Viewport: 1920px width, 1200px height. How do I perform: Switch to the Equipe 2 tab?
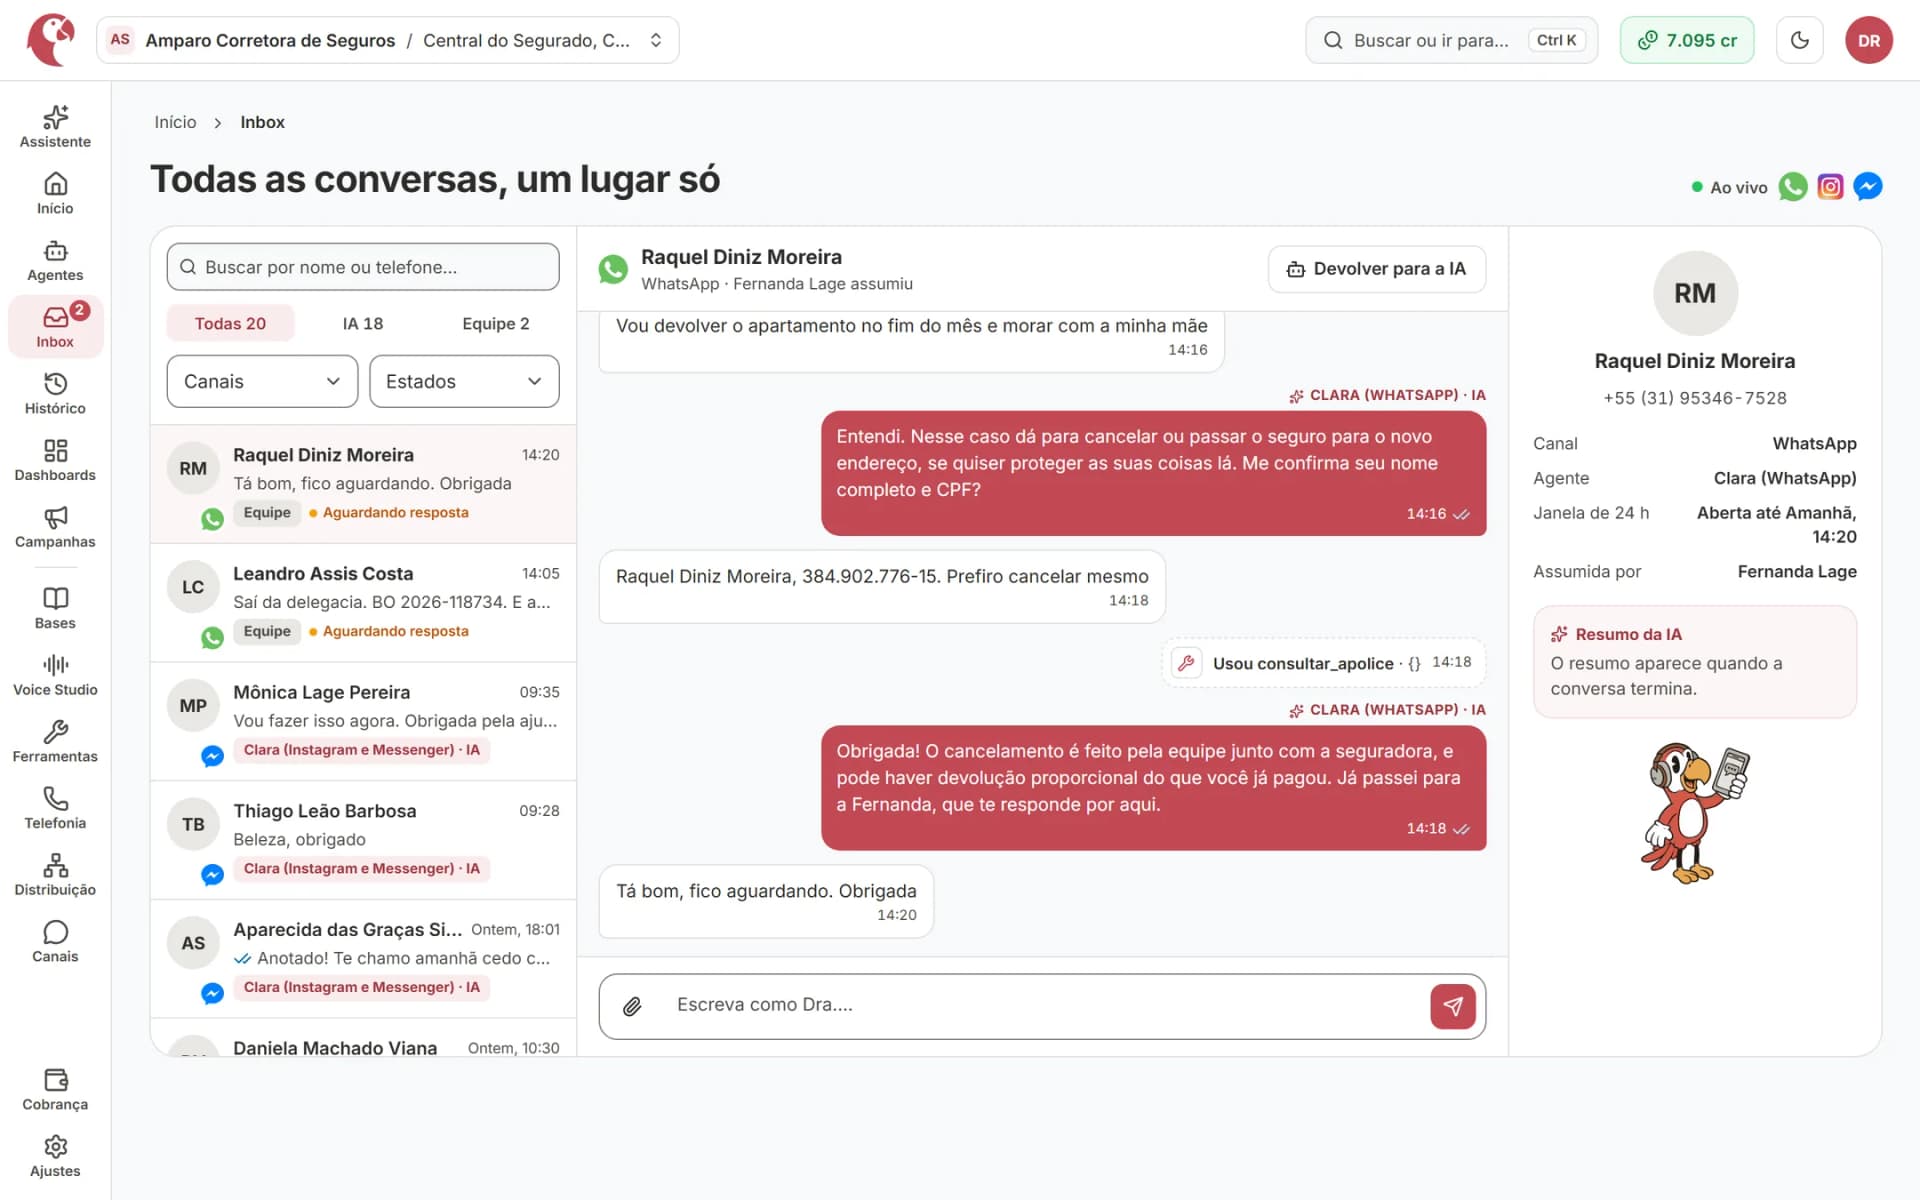click(496, 323)
